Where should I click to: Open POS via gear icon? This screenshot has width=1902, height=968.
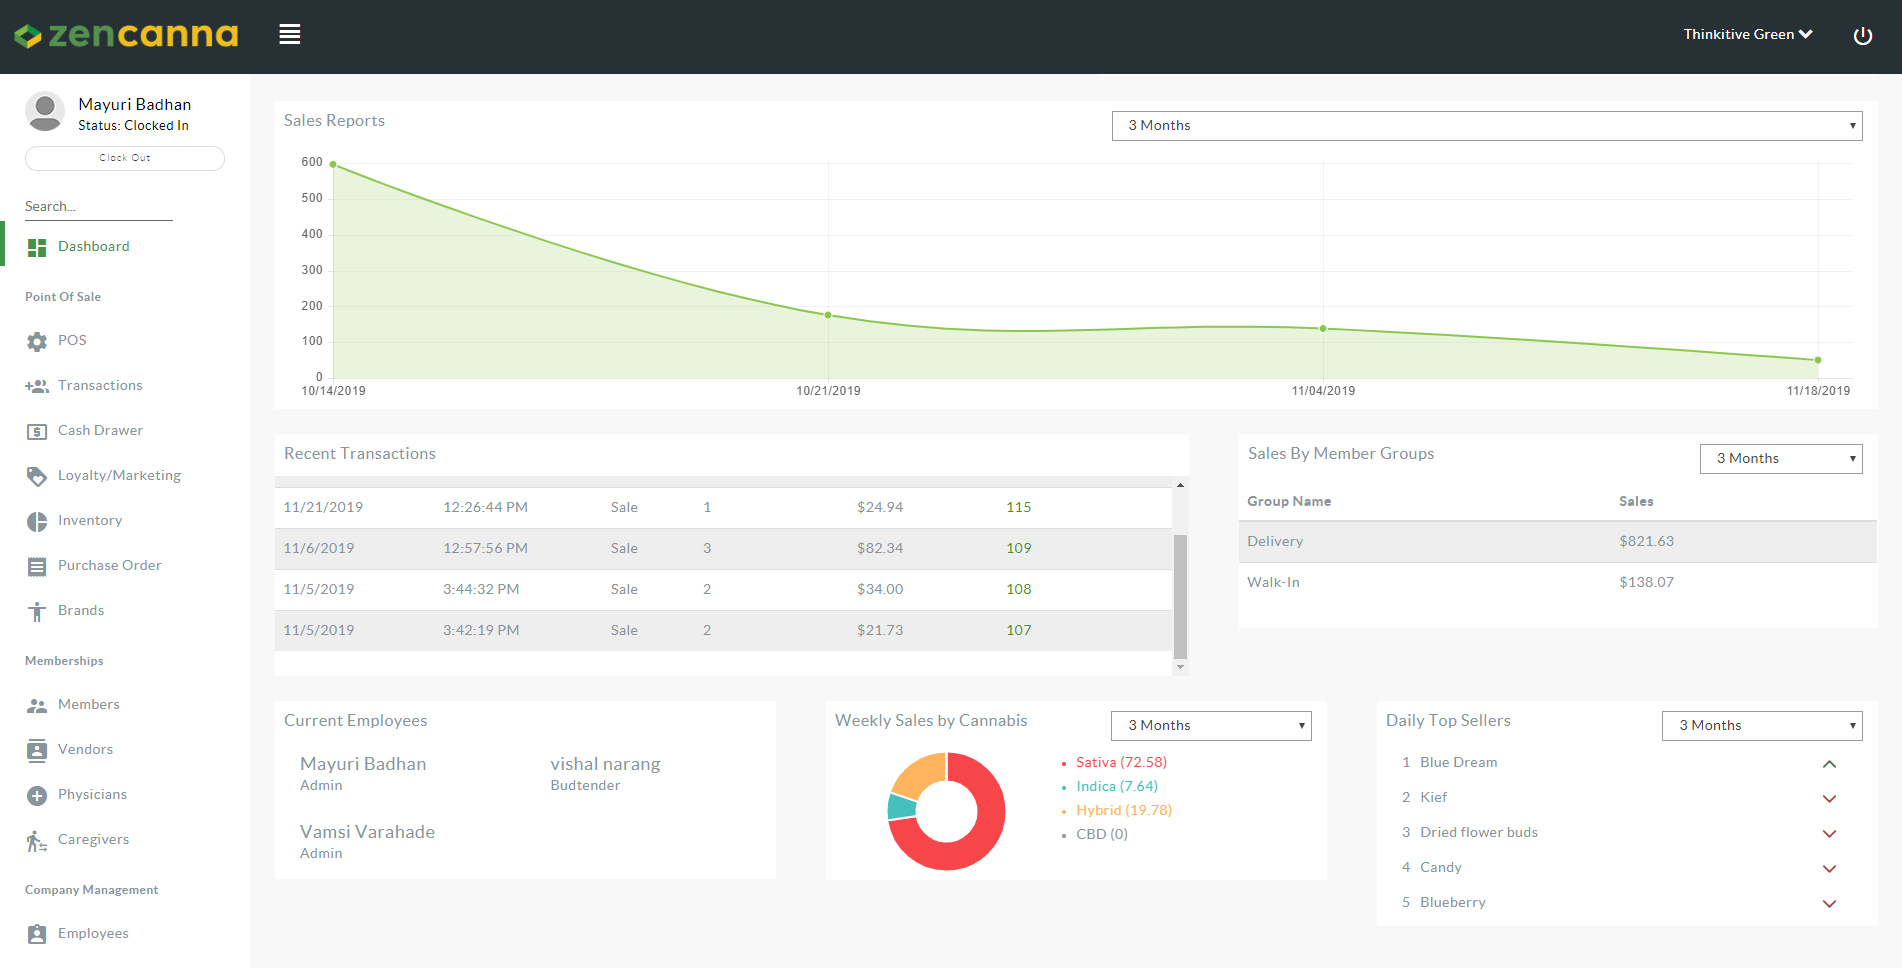point(37,341)
